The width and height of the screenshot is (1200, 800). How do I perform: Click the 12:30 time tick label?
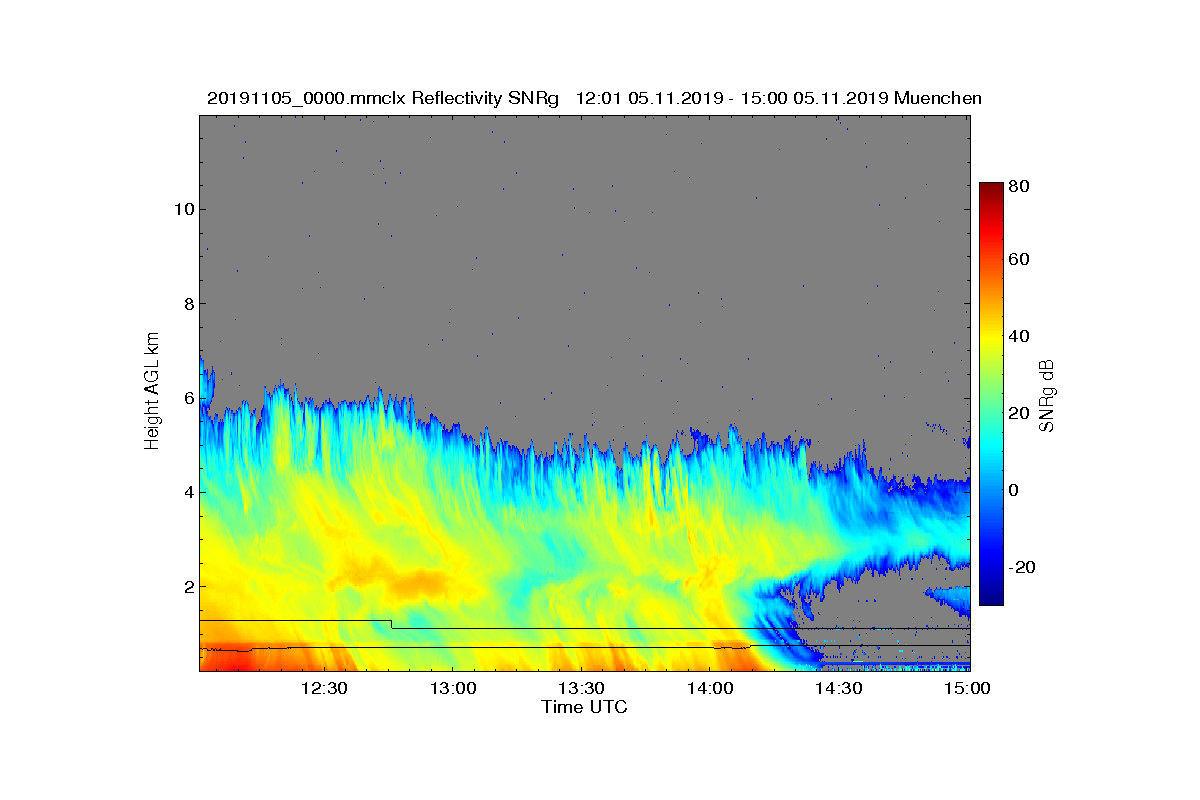324,688
